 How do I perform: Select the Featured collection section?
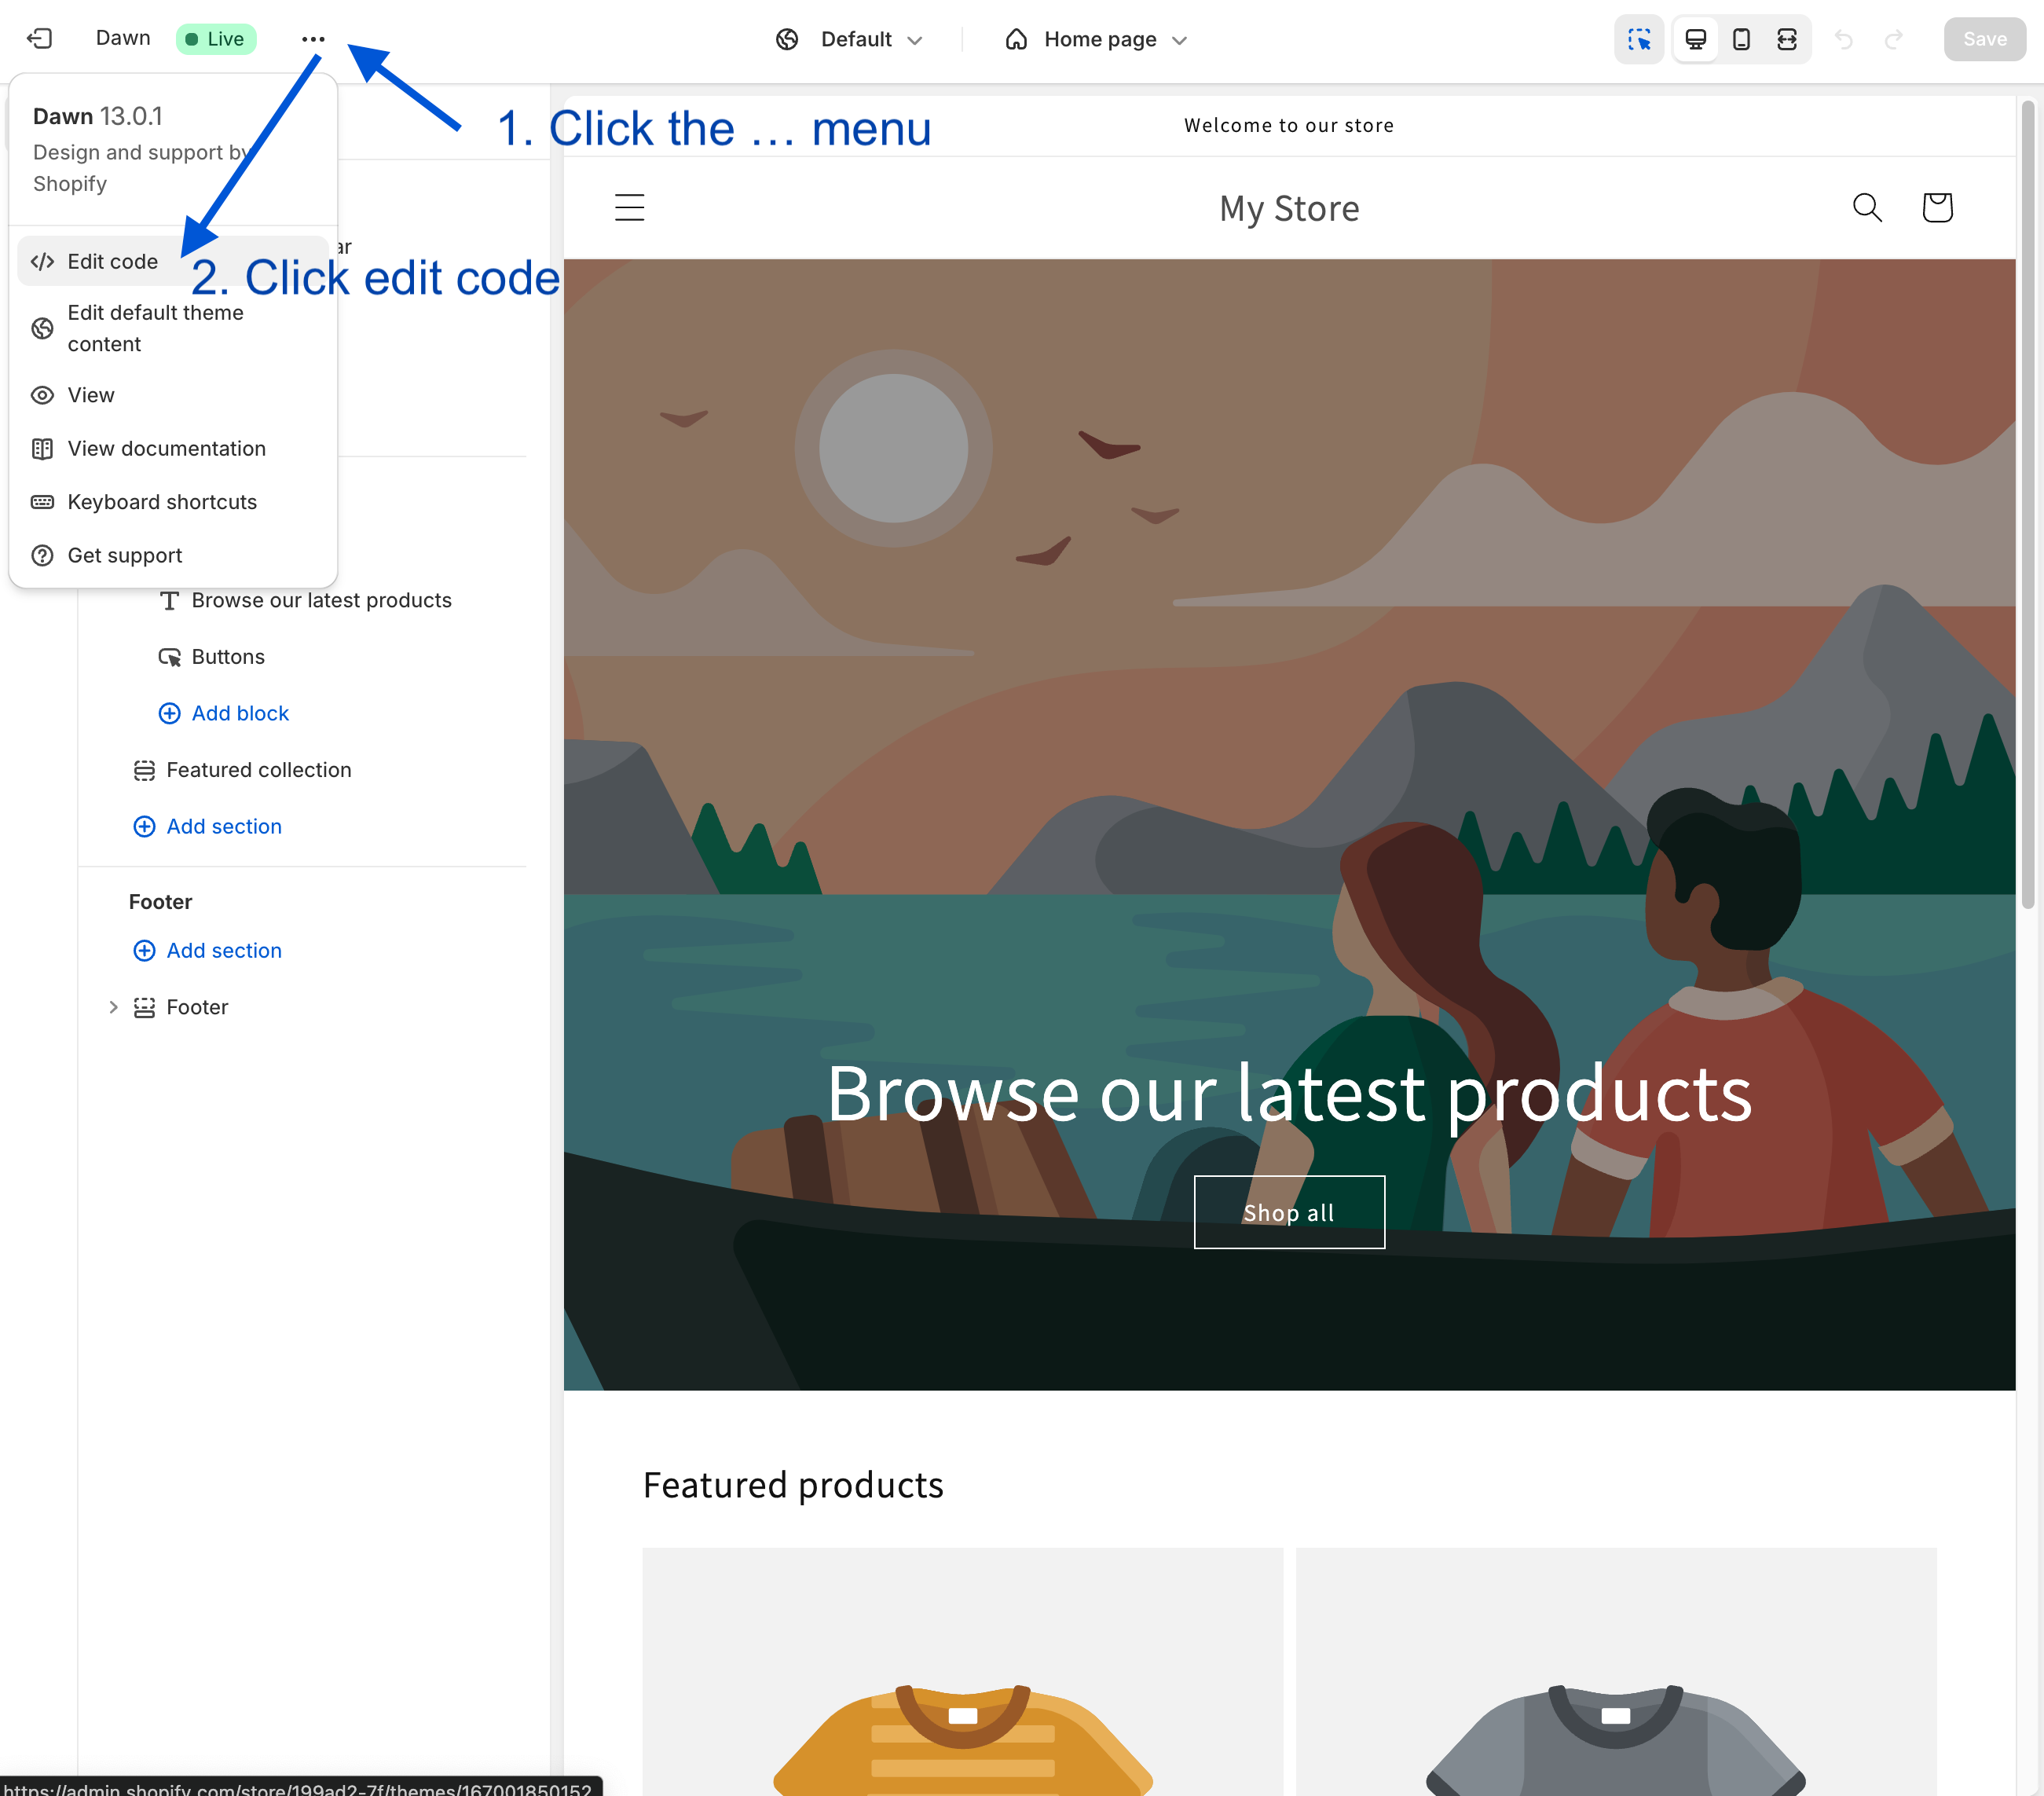[x=259, y=770]
